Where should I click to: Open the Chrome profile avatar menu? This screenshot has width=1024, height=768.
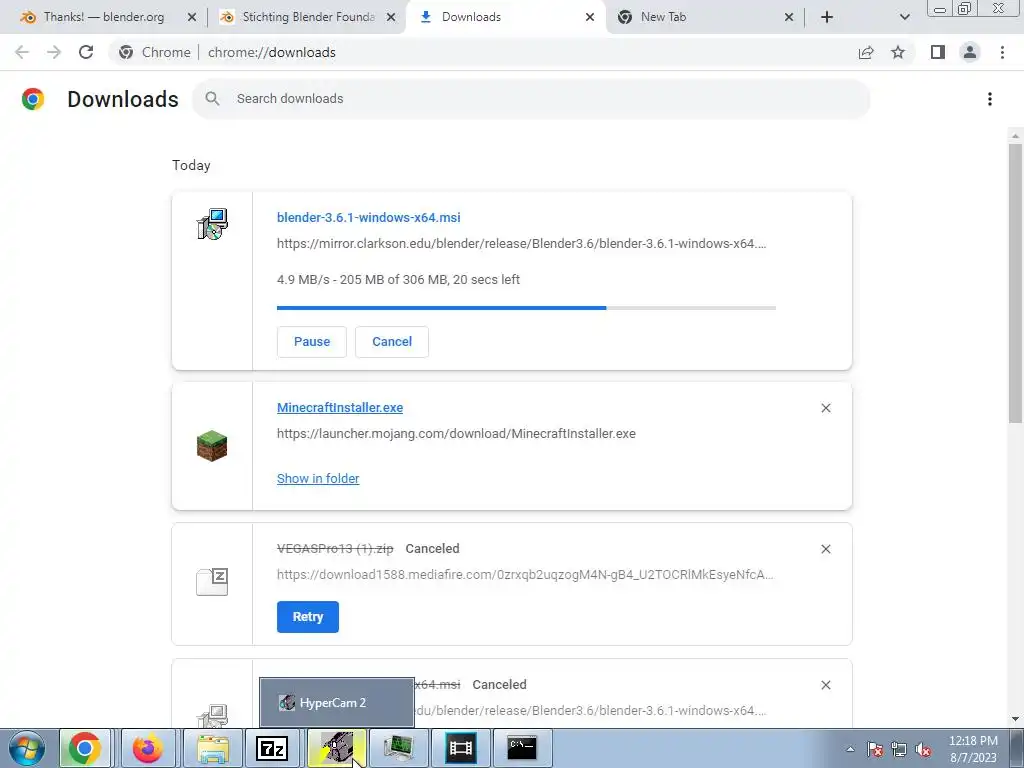click(970, 52)
